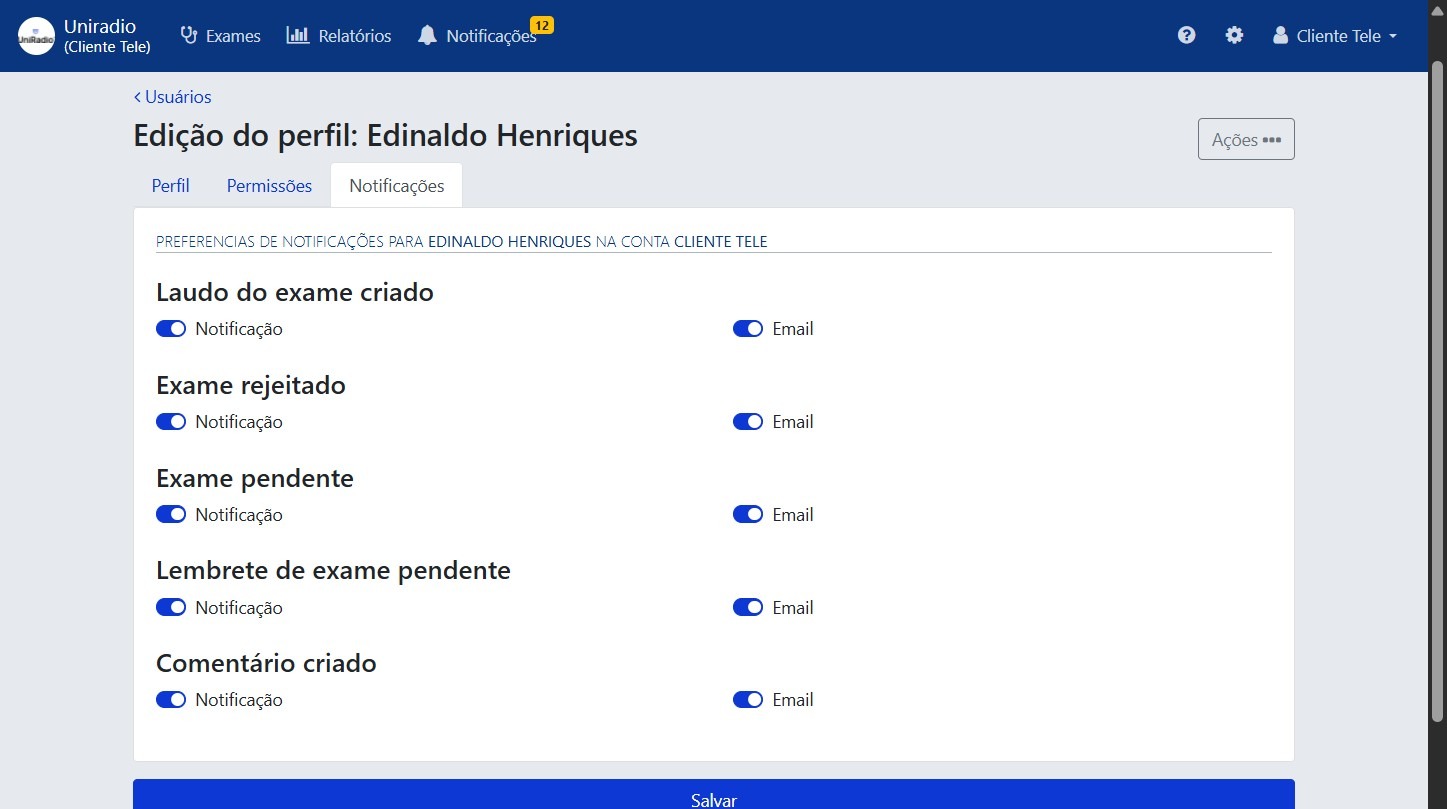Open settings with the gear icon
The height and width of the screenshot is (809, 1447).
[x=1234, y=35]
